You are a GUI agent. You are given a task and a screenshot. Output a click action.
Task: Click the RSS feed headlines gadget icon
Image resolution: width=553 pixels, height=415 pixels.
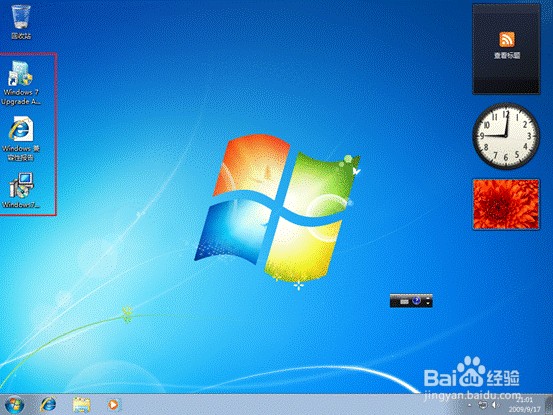506,39
